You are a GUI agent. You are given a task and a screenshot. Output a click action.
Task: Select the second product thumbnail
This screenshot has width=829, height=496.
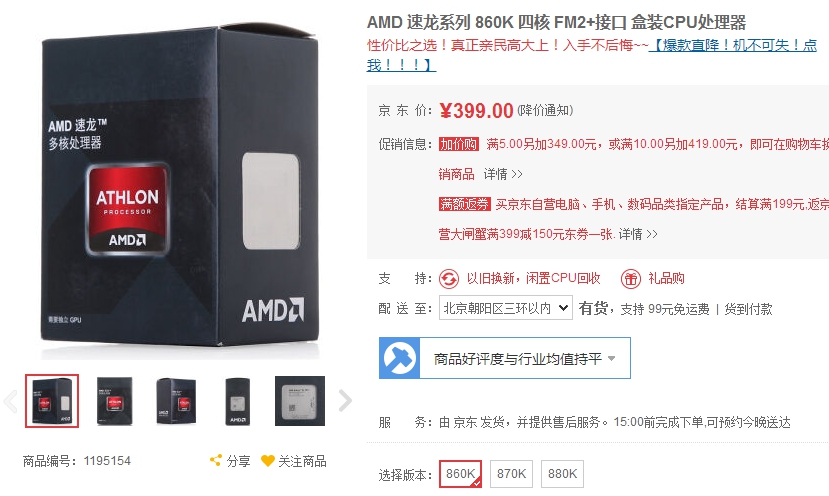pyautogui.click(x=114, y=400)
